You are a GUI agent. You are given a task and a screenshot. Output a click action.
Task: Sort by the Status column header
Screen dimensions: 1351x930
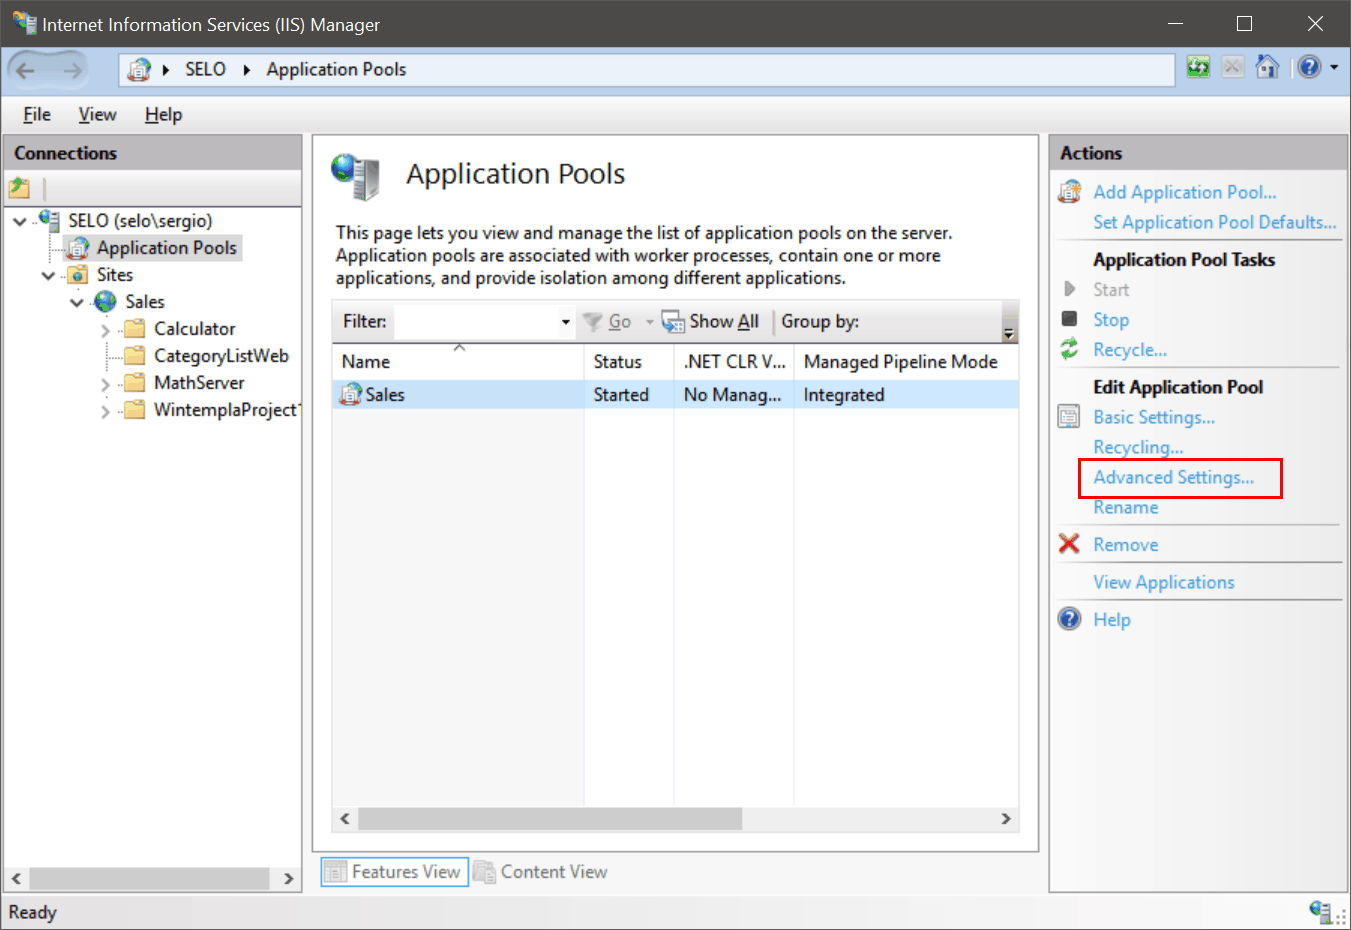pyautogui.click(x=628, y=361)
